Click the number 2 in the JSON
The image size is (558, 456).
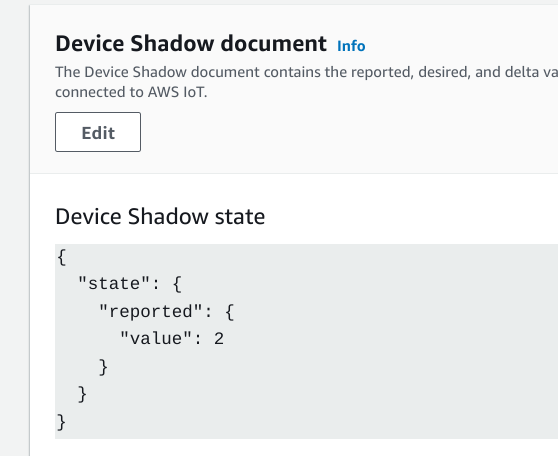click(x=219, y=339)
